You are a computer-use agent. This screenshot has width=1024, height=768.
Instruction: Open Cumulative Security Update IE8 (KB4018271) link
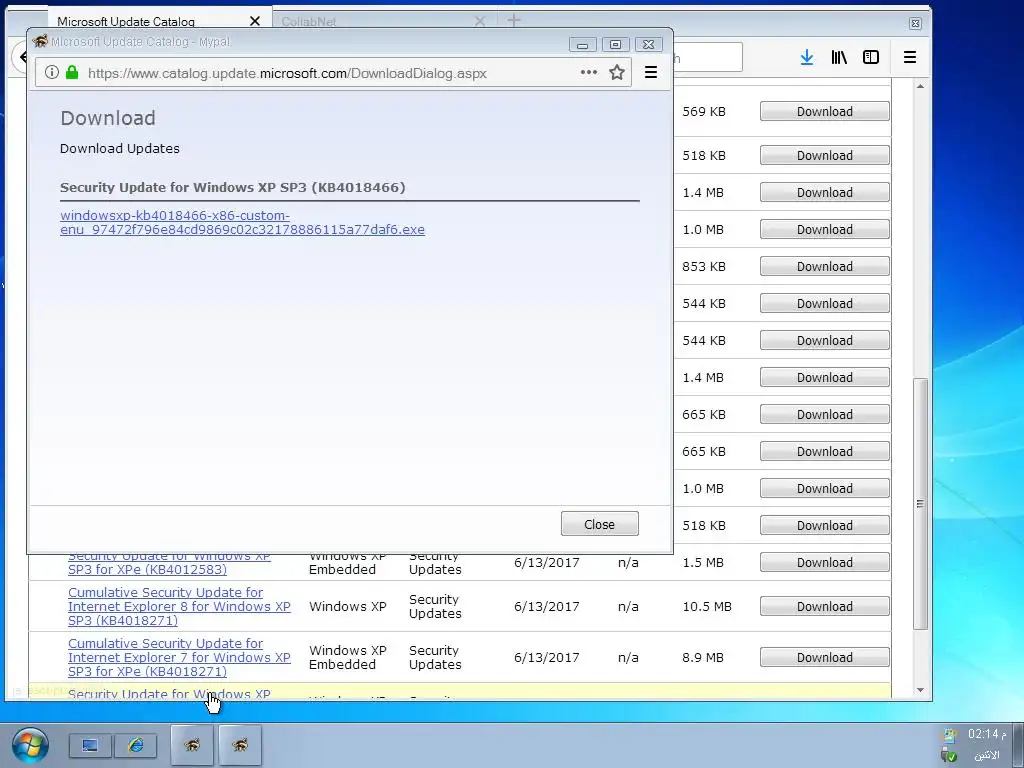(x=179, y=607)
